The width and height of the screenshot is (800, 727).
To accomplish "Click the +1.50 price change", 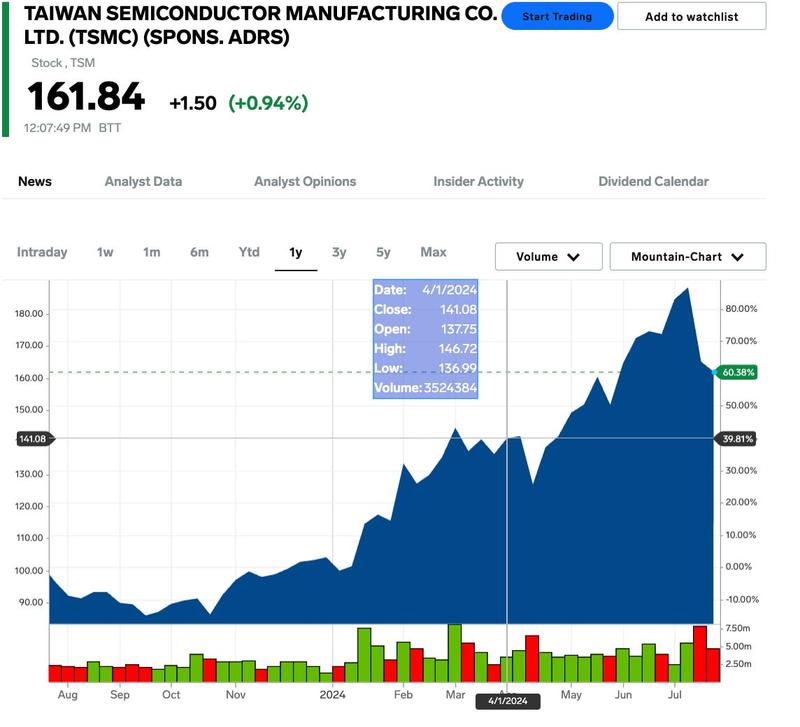I will pos(193,103).
